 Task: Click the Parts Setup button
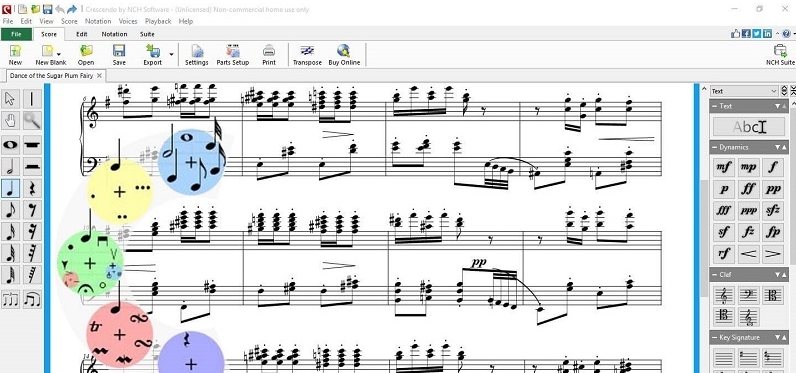pos(233,55)
